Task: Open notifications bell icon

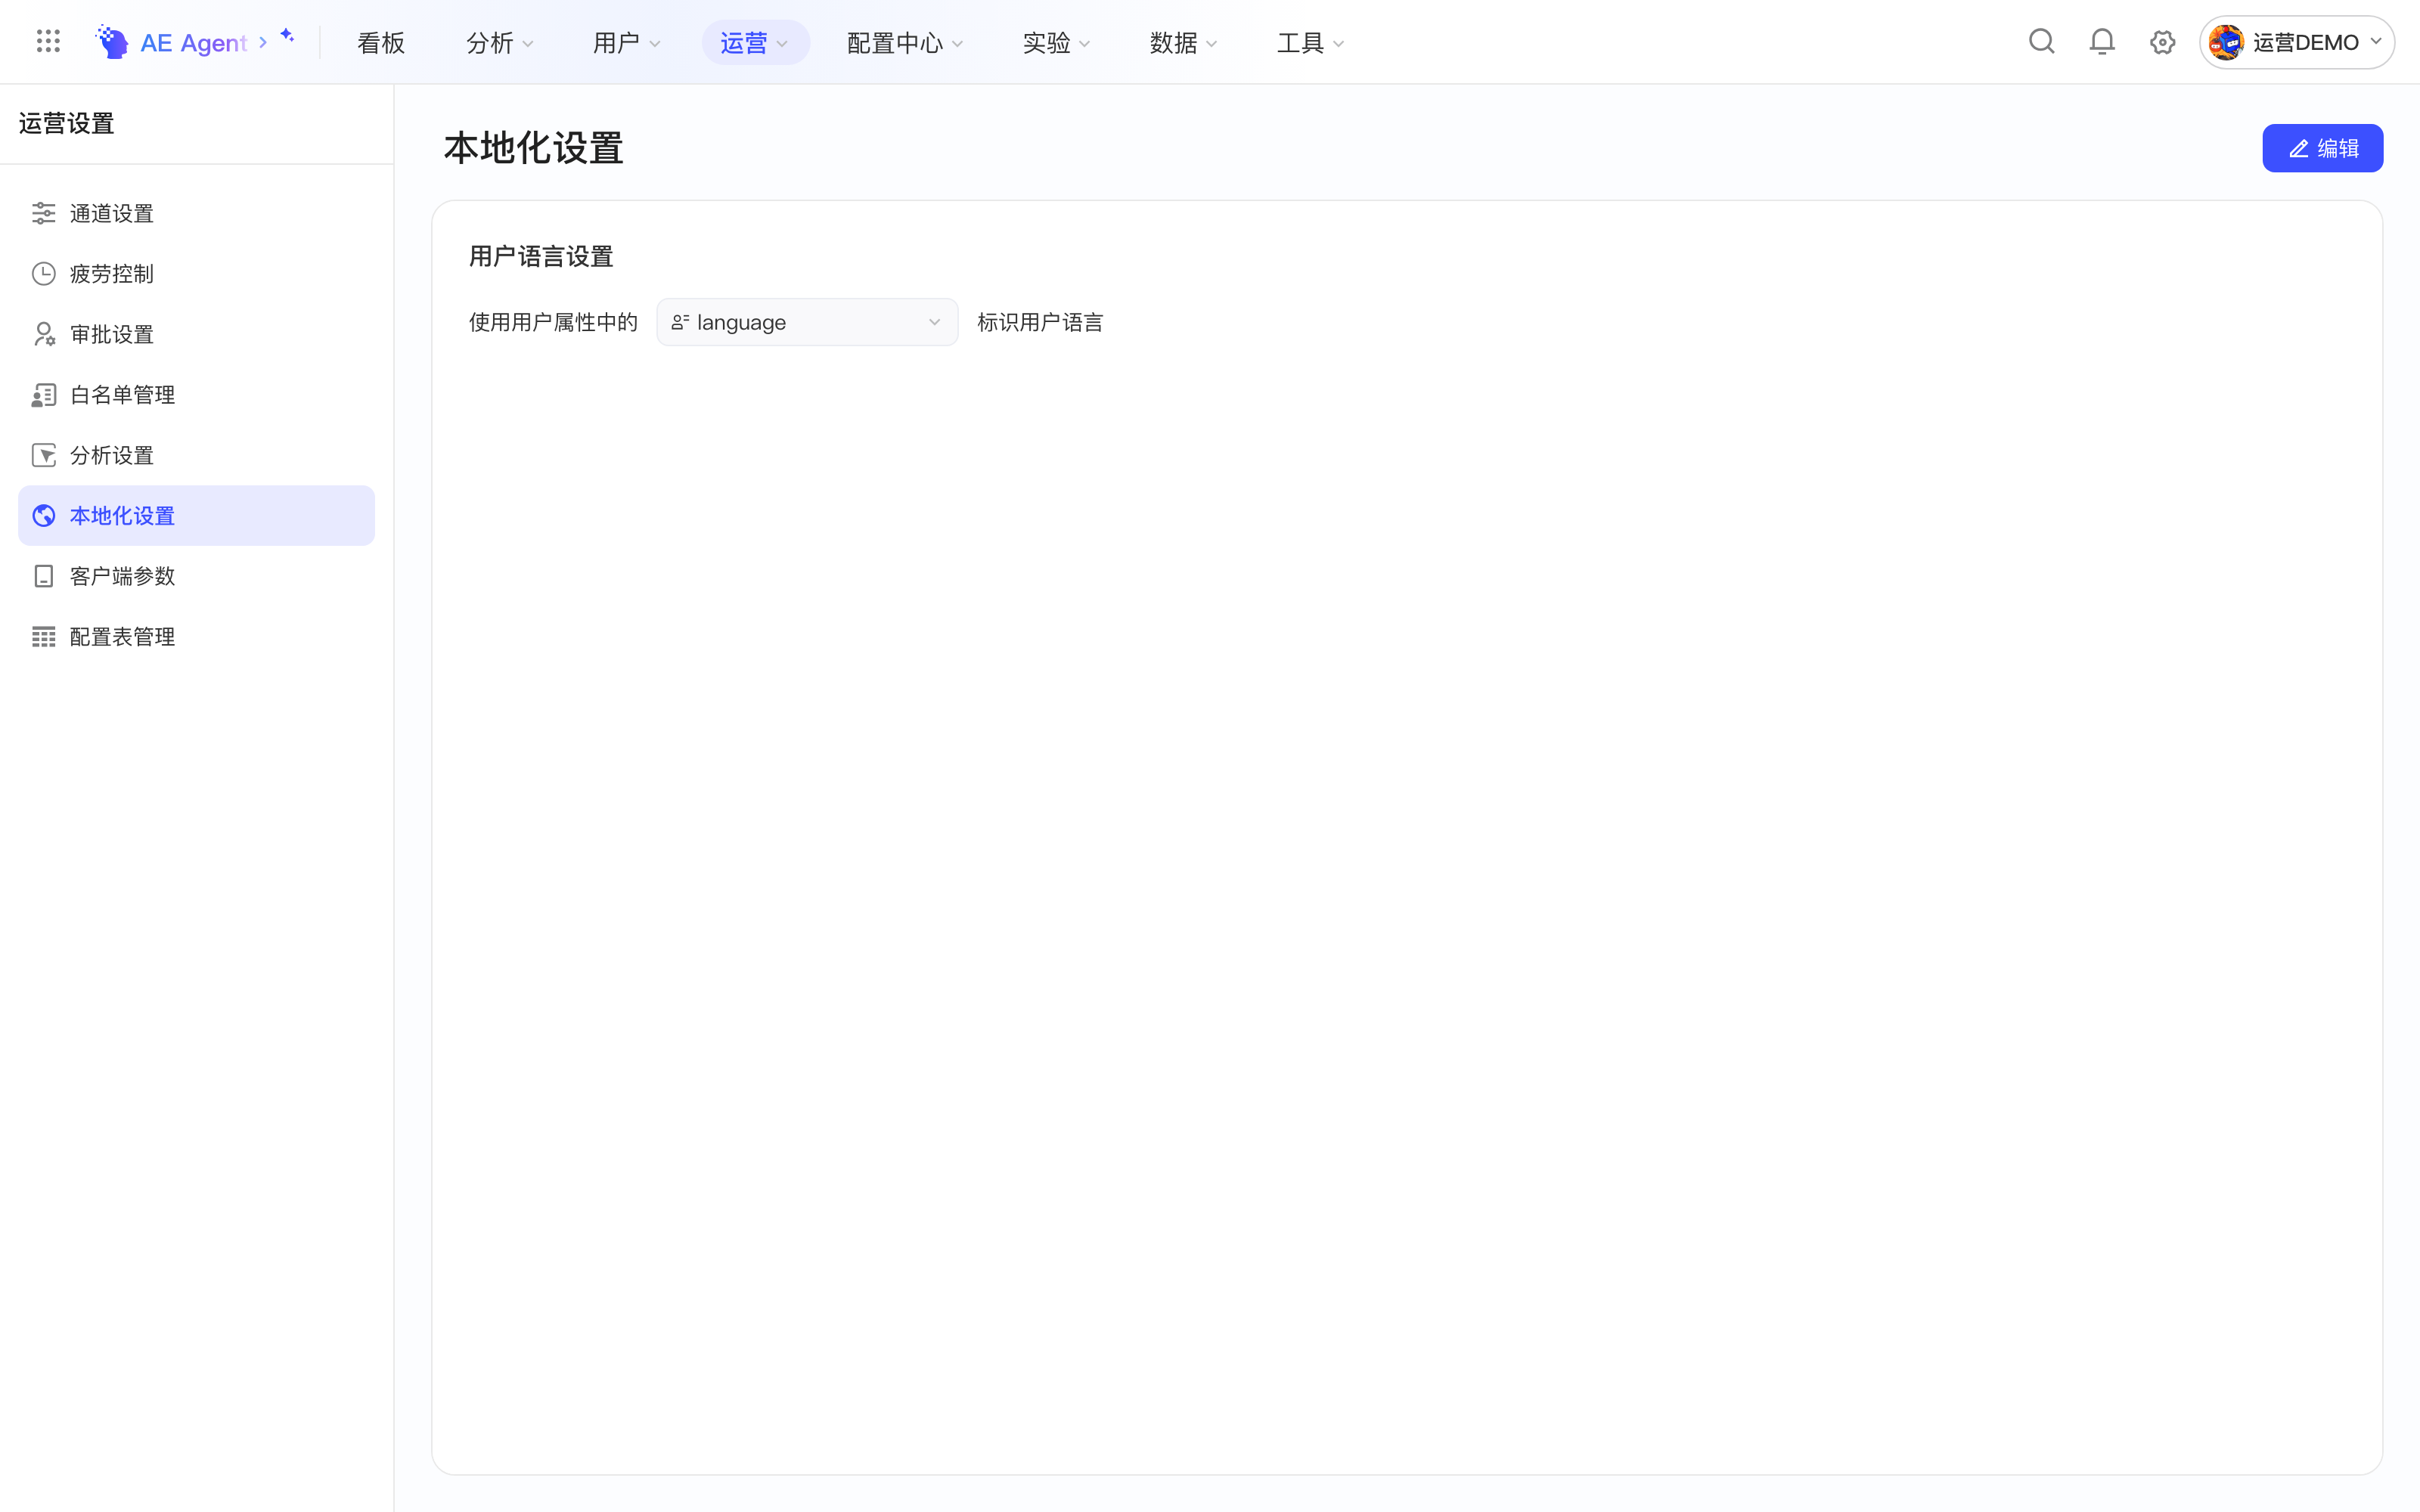Action: [2102, 41]
